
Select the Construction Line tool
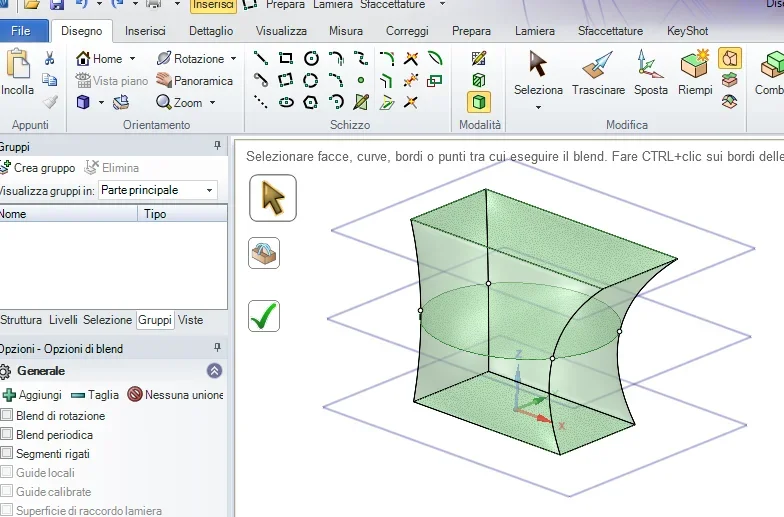coord(260,102)
